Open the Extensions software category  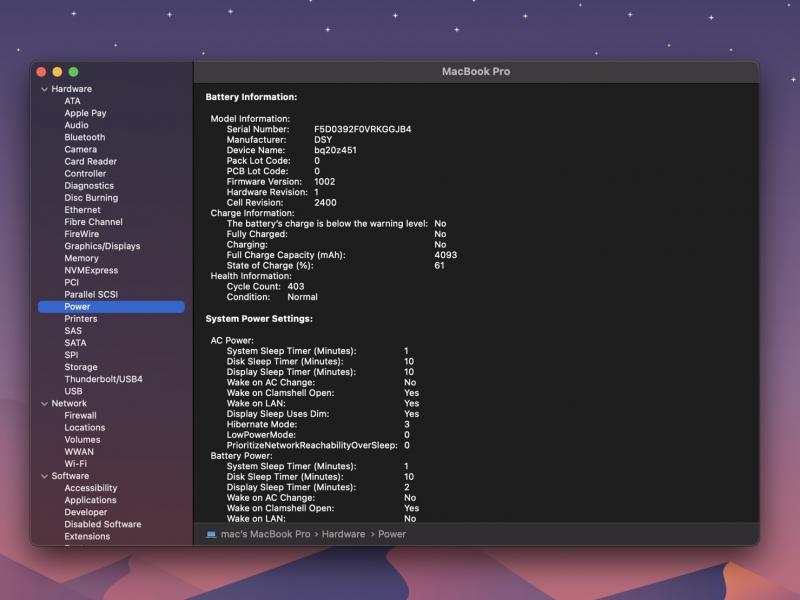tap(87, 537)
